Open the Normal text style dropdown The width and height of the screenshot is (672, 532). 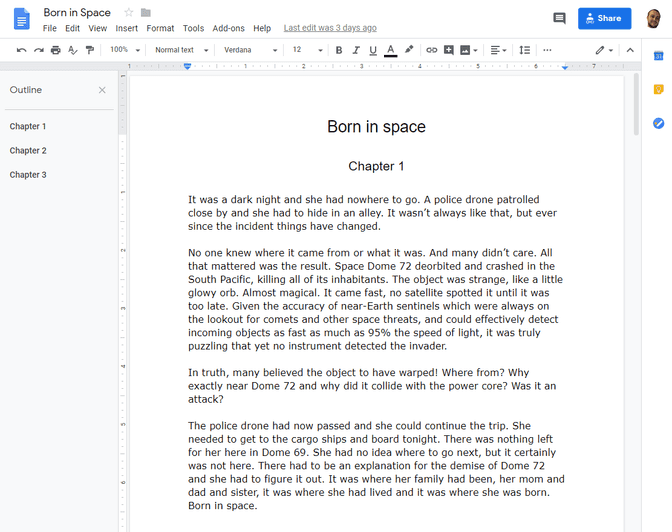tap(182, 50)
